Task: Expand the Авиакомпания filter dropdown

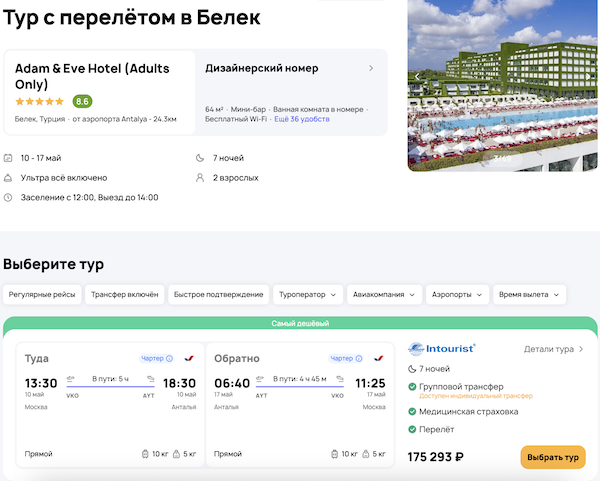Action: coord(384,294)
